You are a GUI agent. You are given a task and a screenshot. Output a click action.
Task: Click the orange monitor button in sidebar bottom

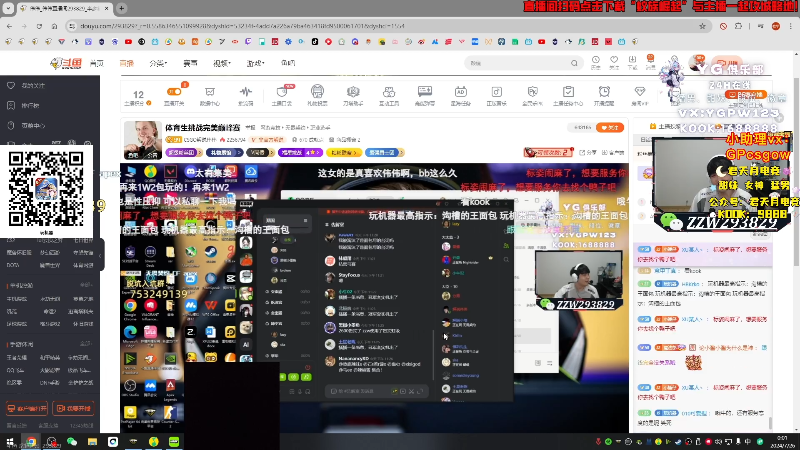click(x=27, y=409)
